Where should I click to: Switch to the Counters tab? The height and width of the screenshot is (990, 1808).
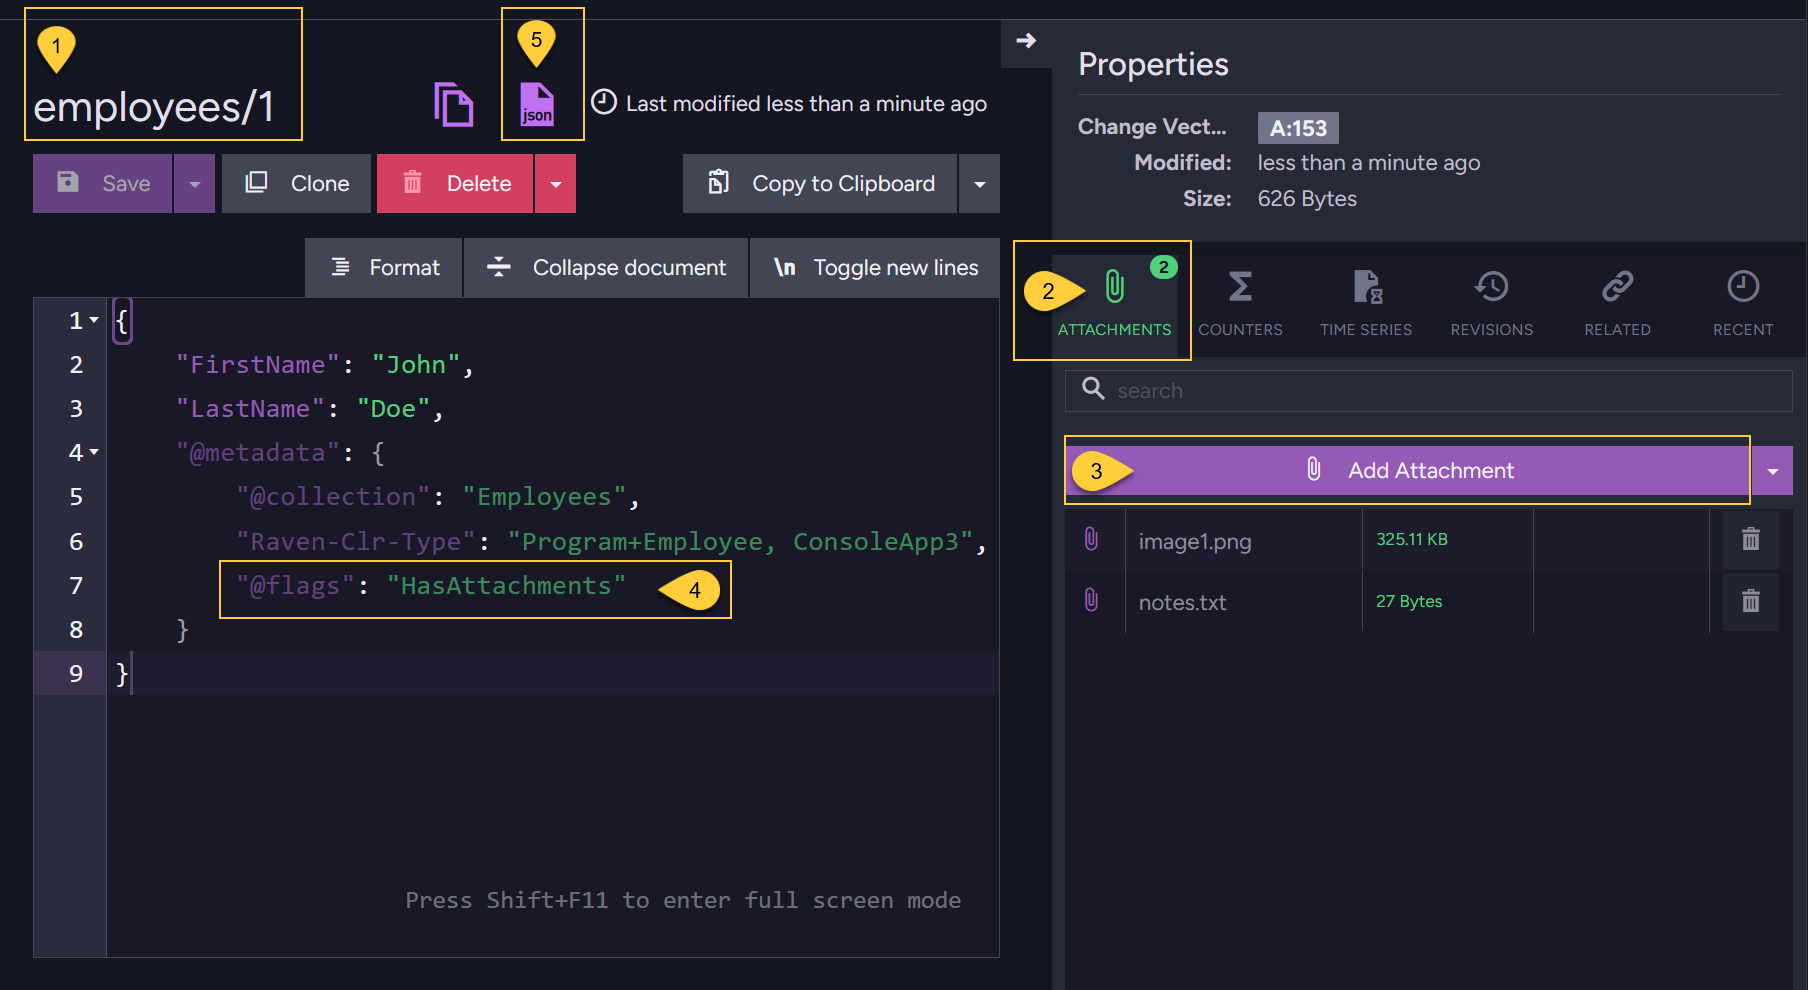click(x=1240, y=302)
